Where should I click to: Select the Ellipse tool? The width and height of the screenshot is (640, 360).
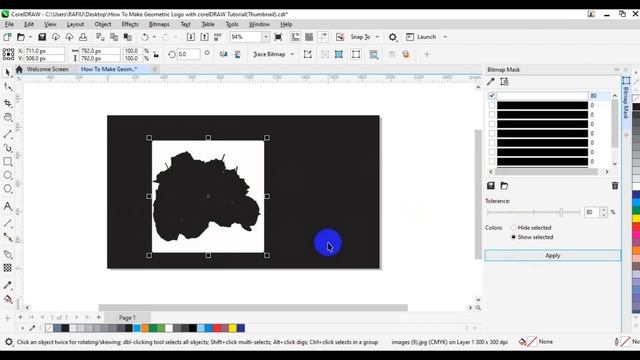[x=7, y=175]
